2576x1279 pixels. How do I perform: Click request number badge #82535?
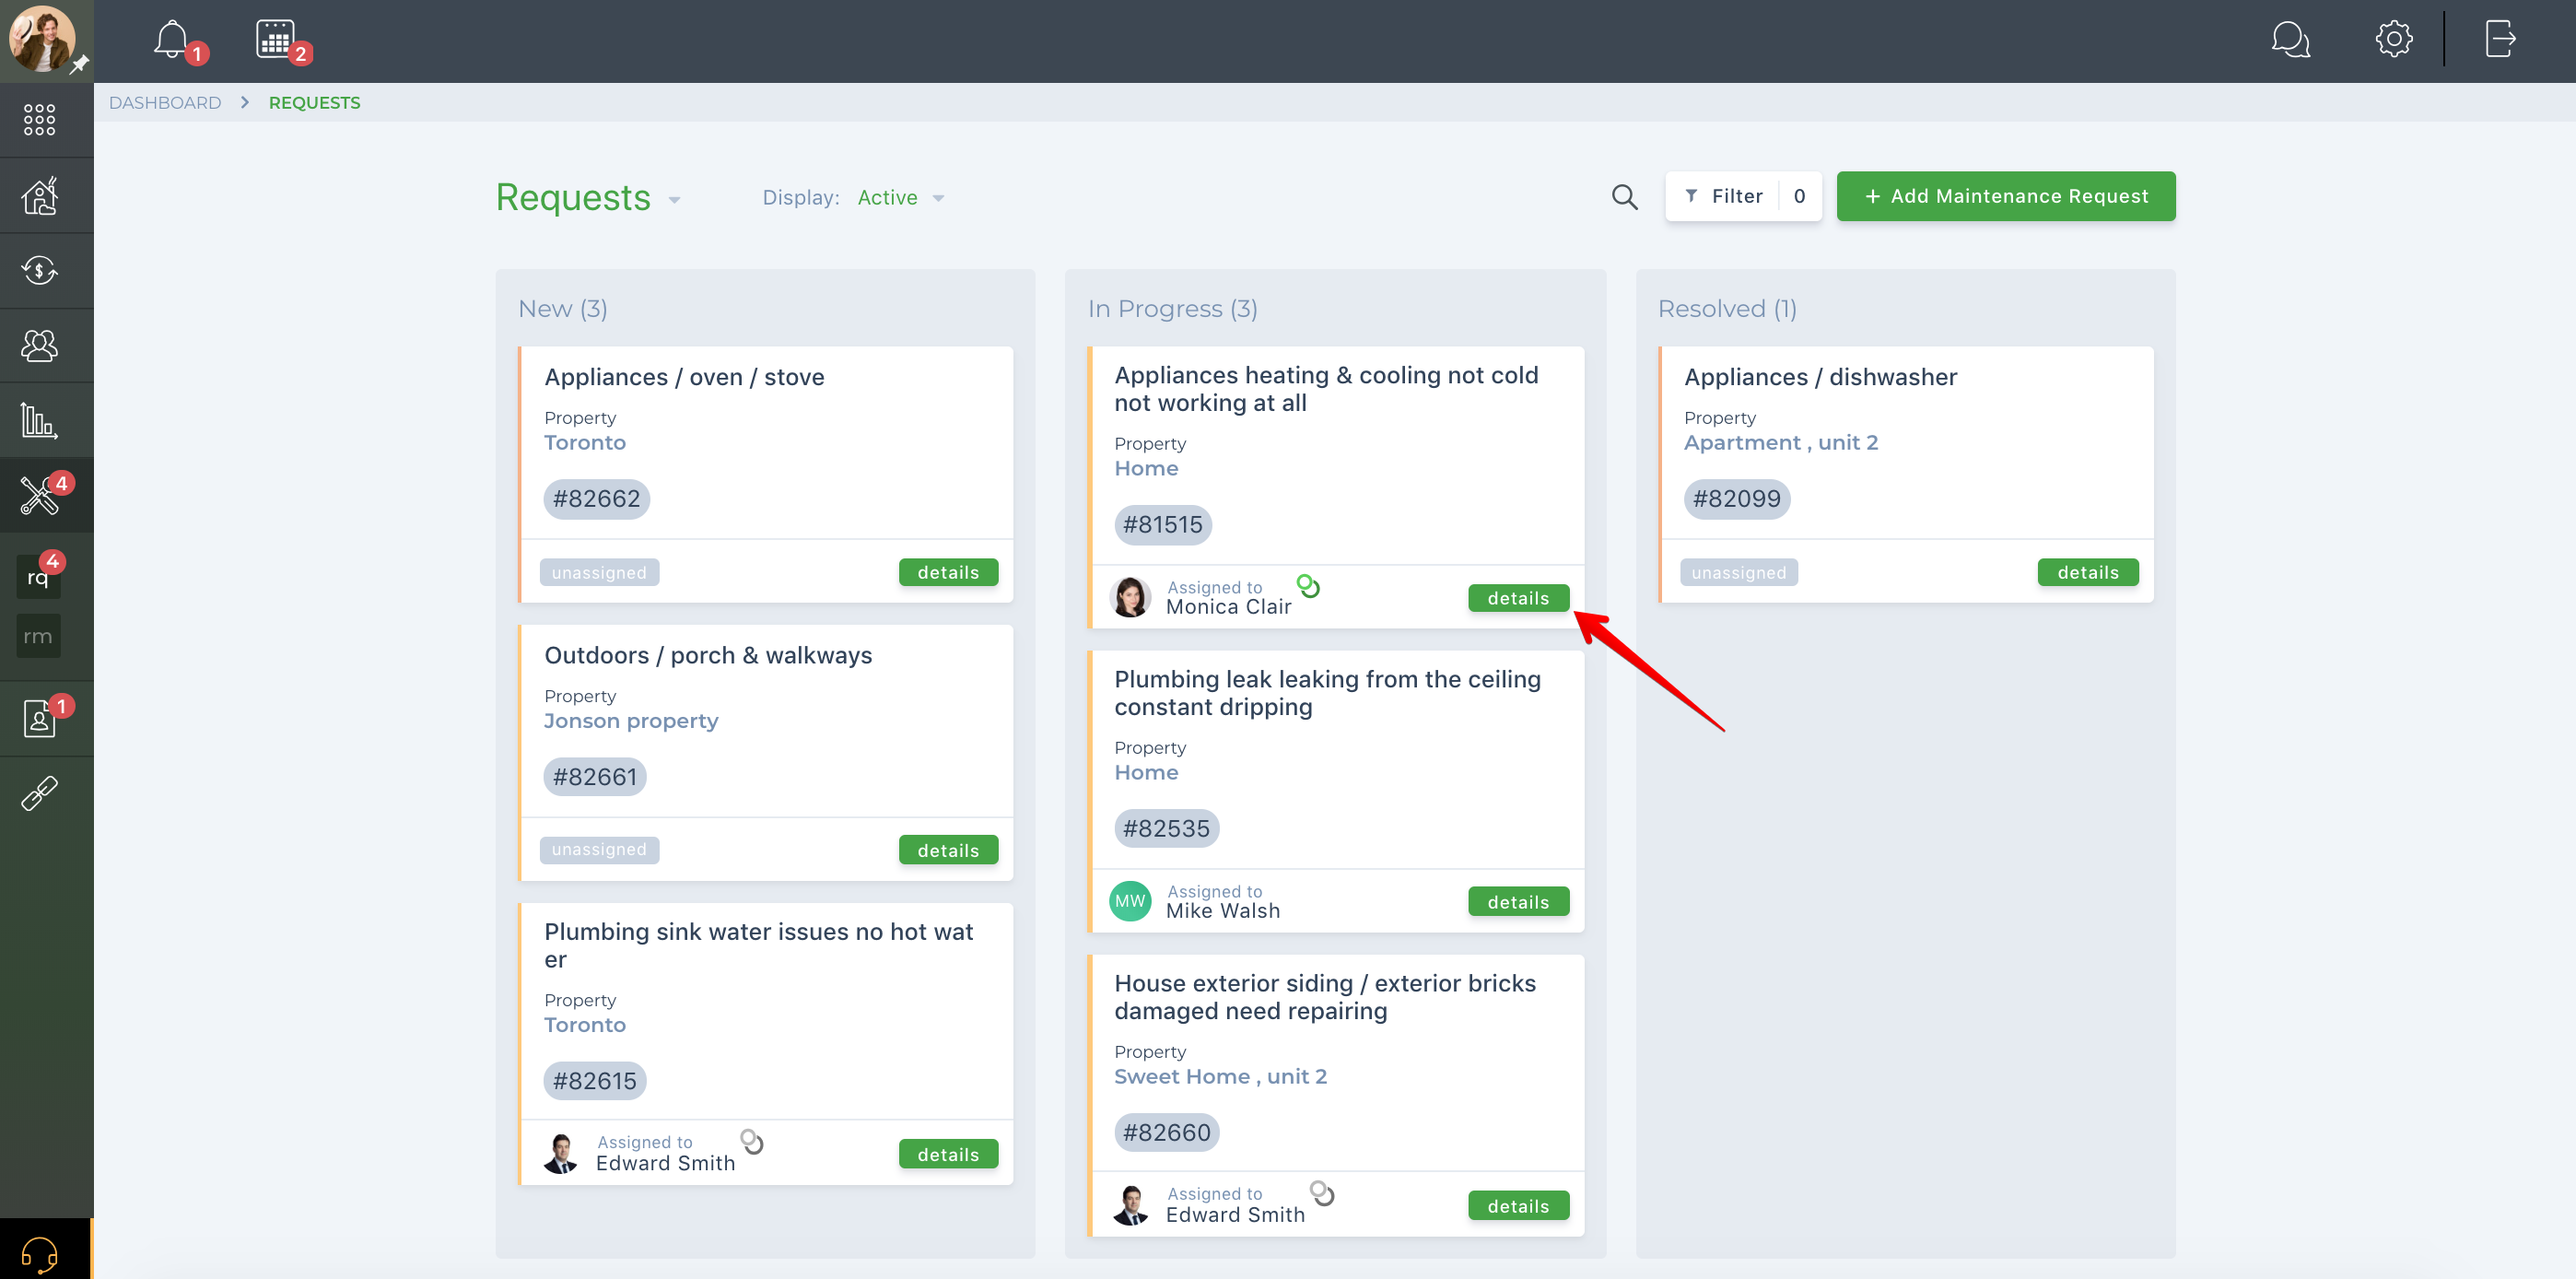click(x=1166, y=829)
